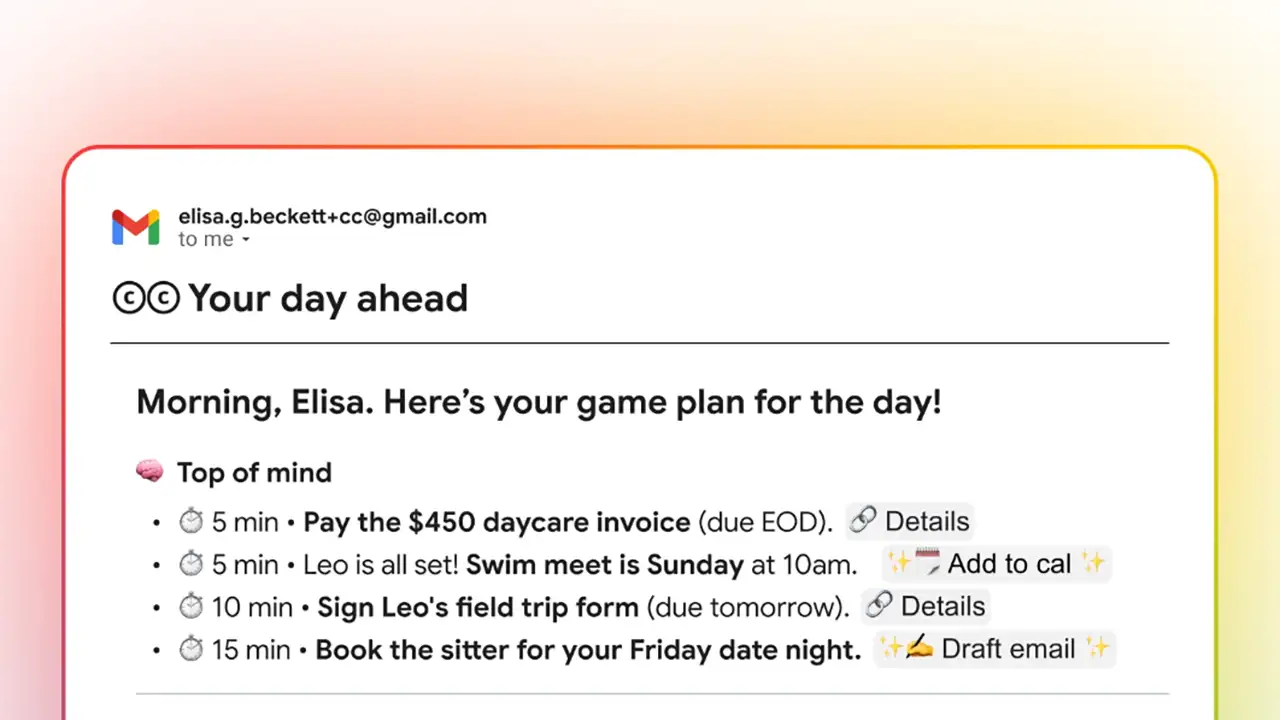This screenshot has width=1280, height=720.
Task: Select the "Sign Leo's field trip form" item
Action: click(x=478, y=607)
